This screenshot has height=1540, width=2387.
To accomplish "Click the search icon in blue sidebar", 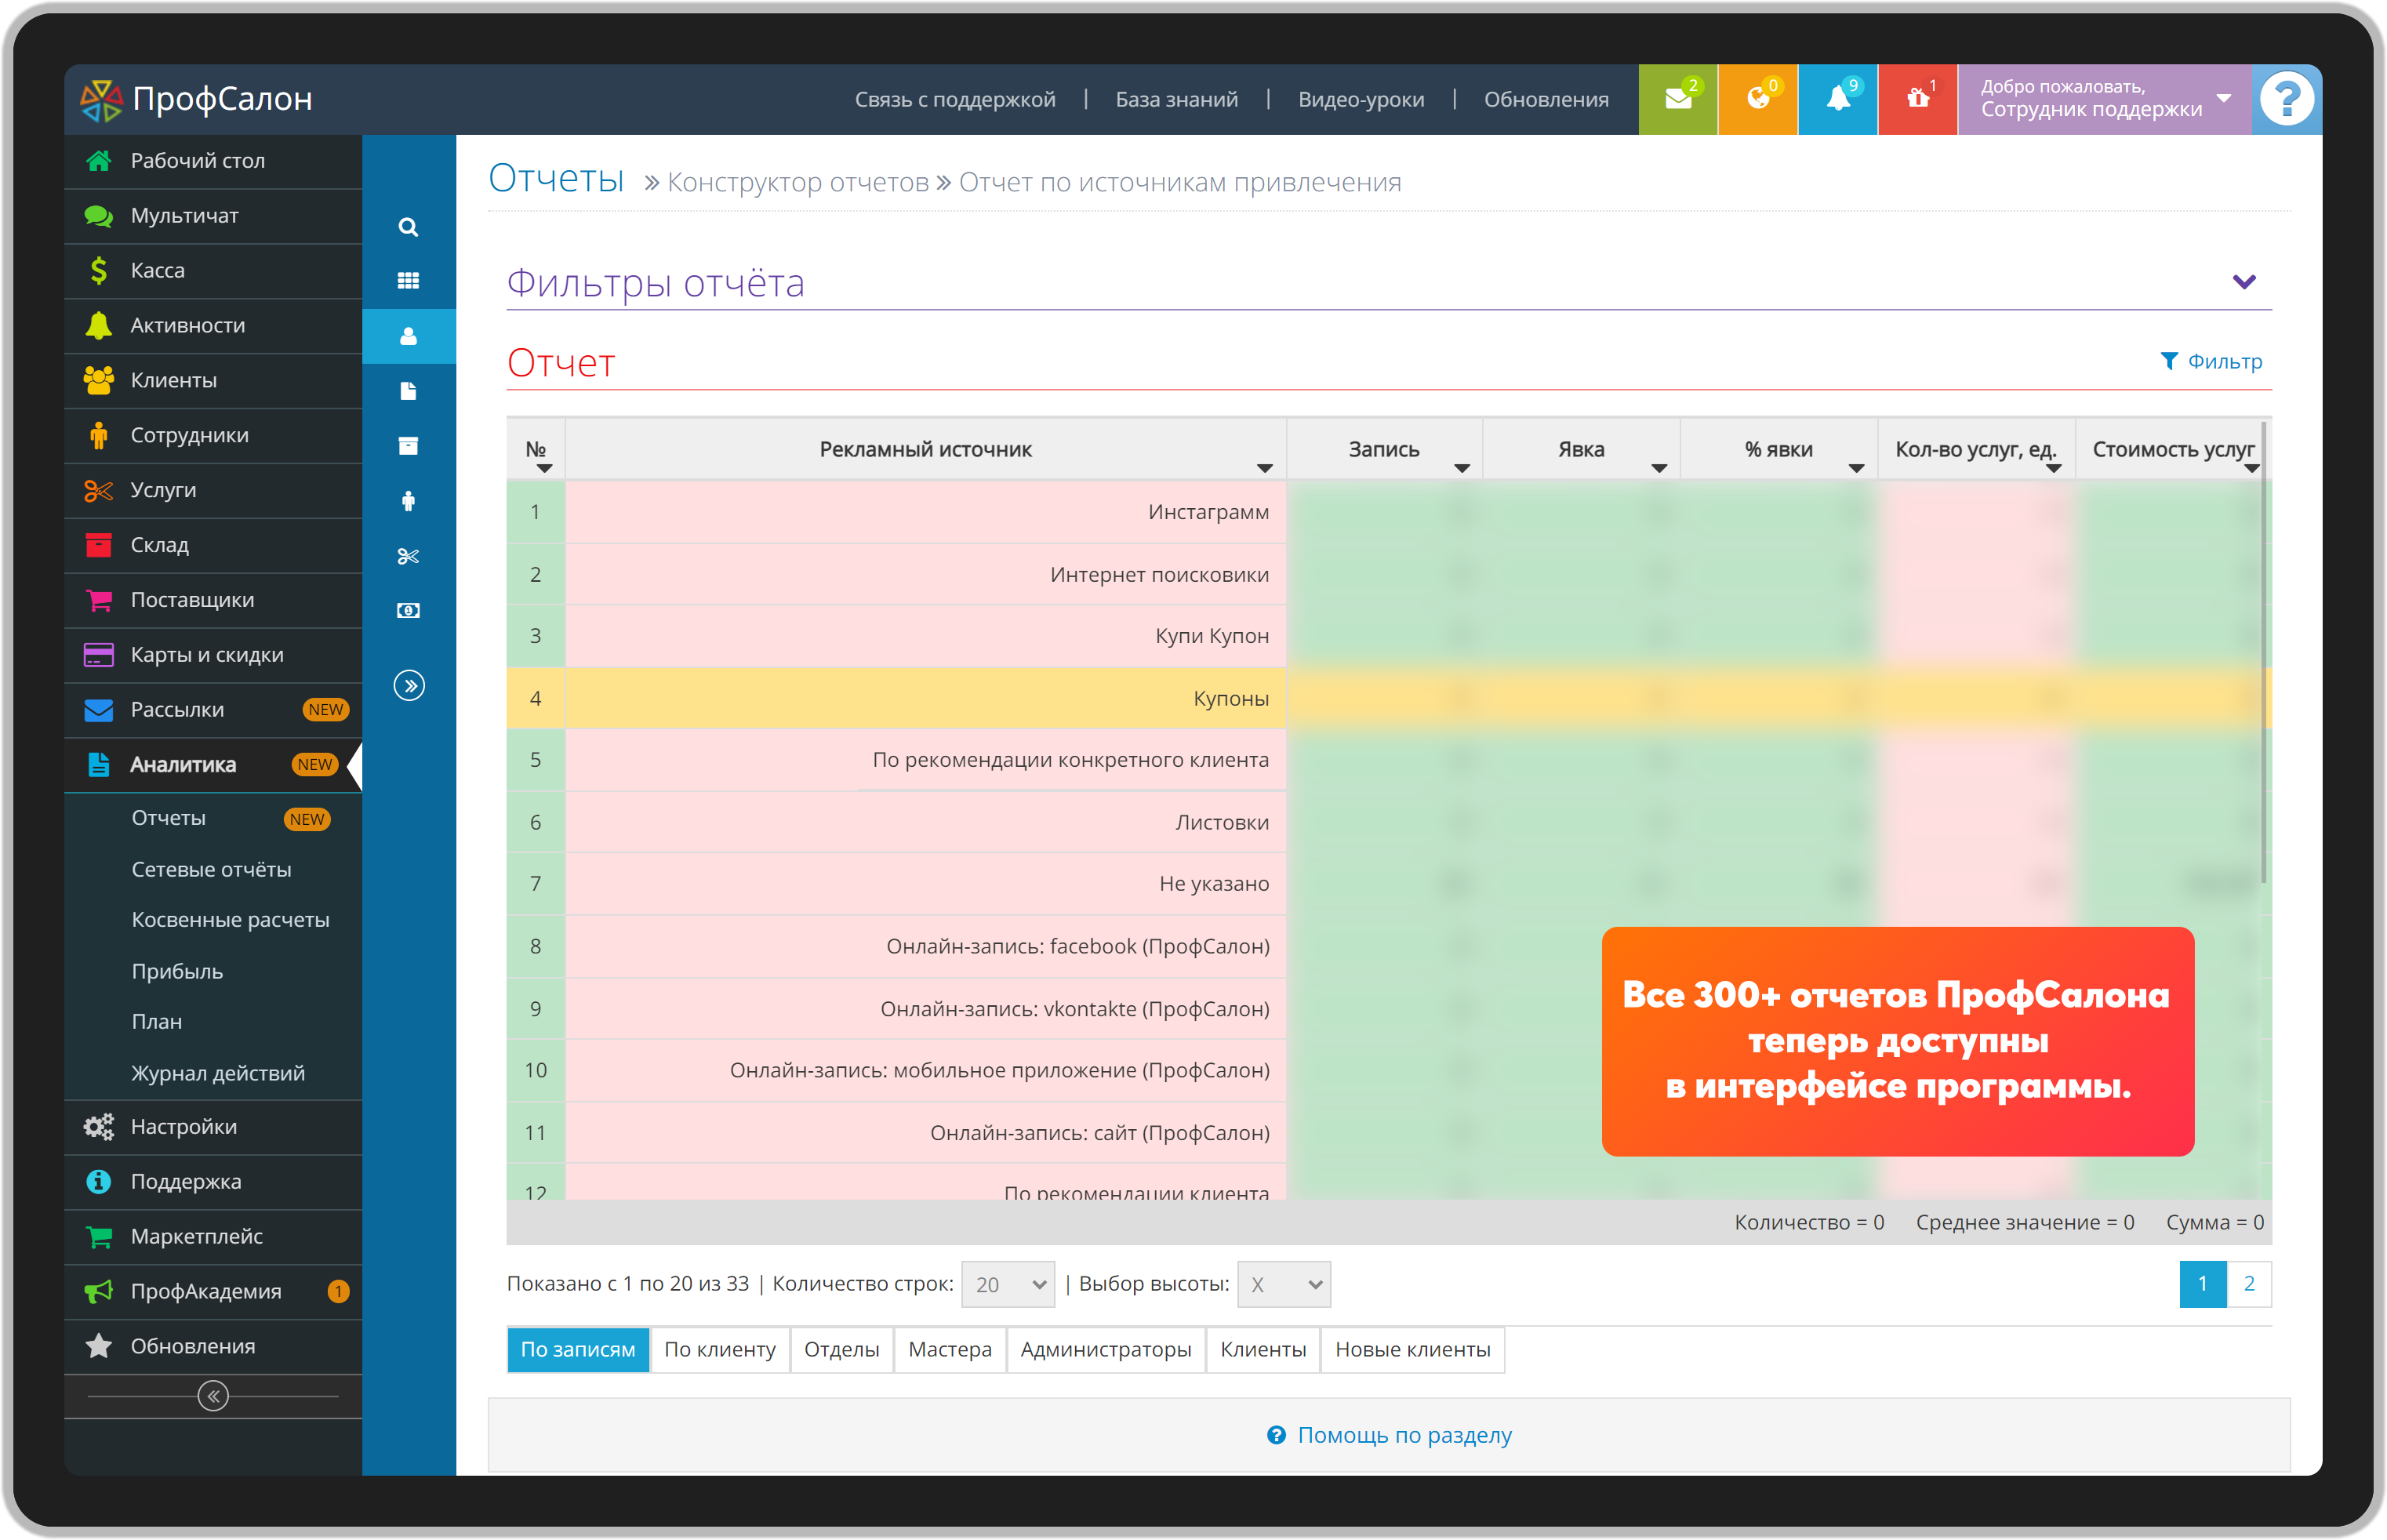I will tap(408, 227).
